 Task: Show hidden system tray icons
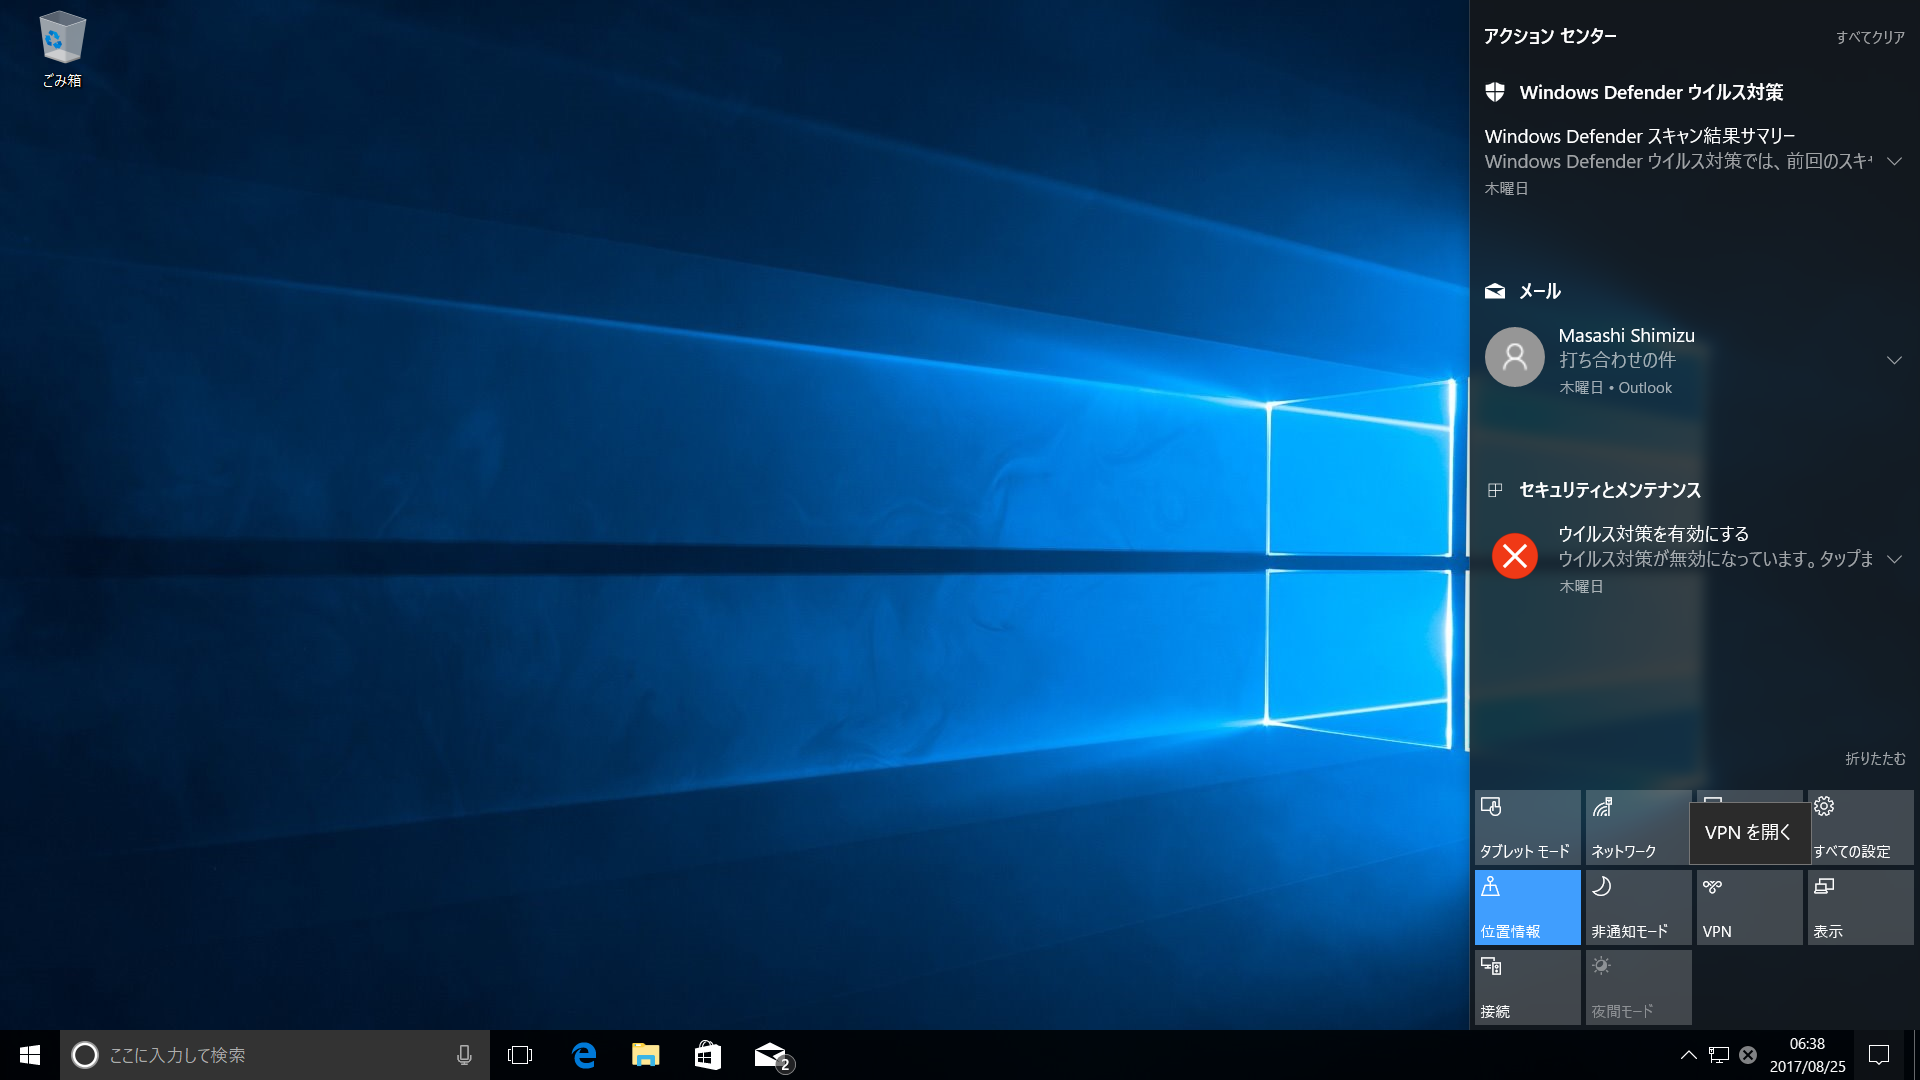[1688, 1055]
